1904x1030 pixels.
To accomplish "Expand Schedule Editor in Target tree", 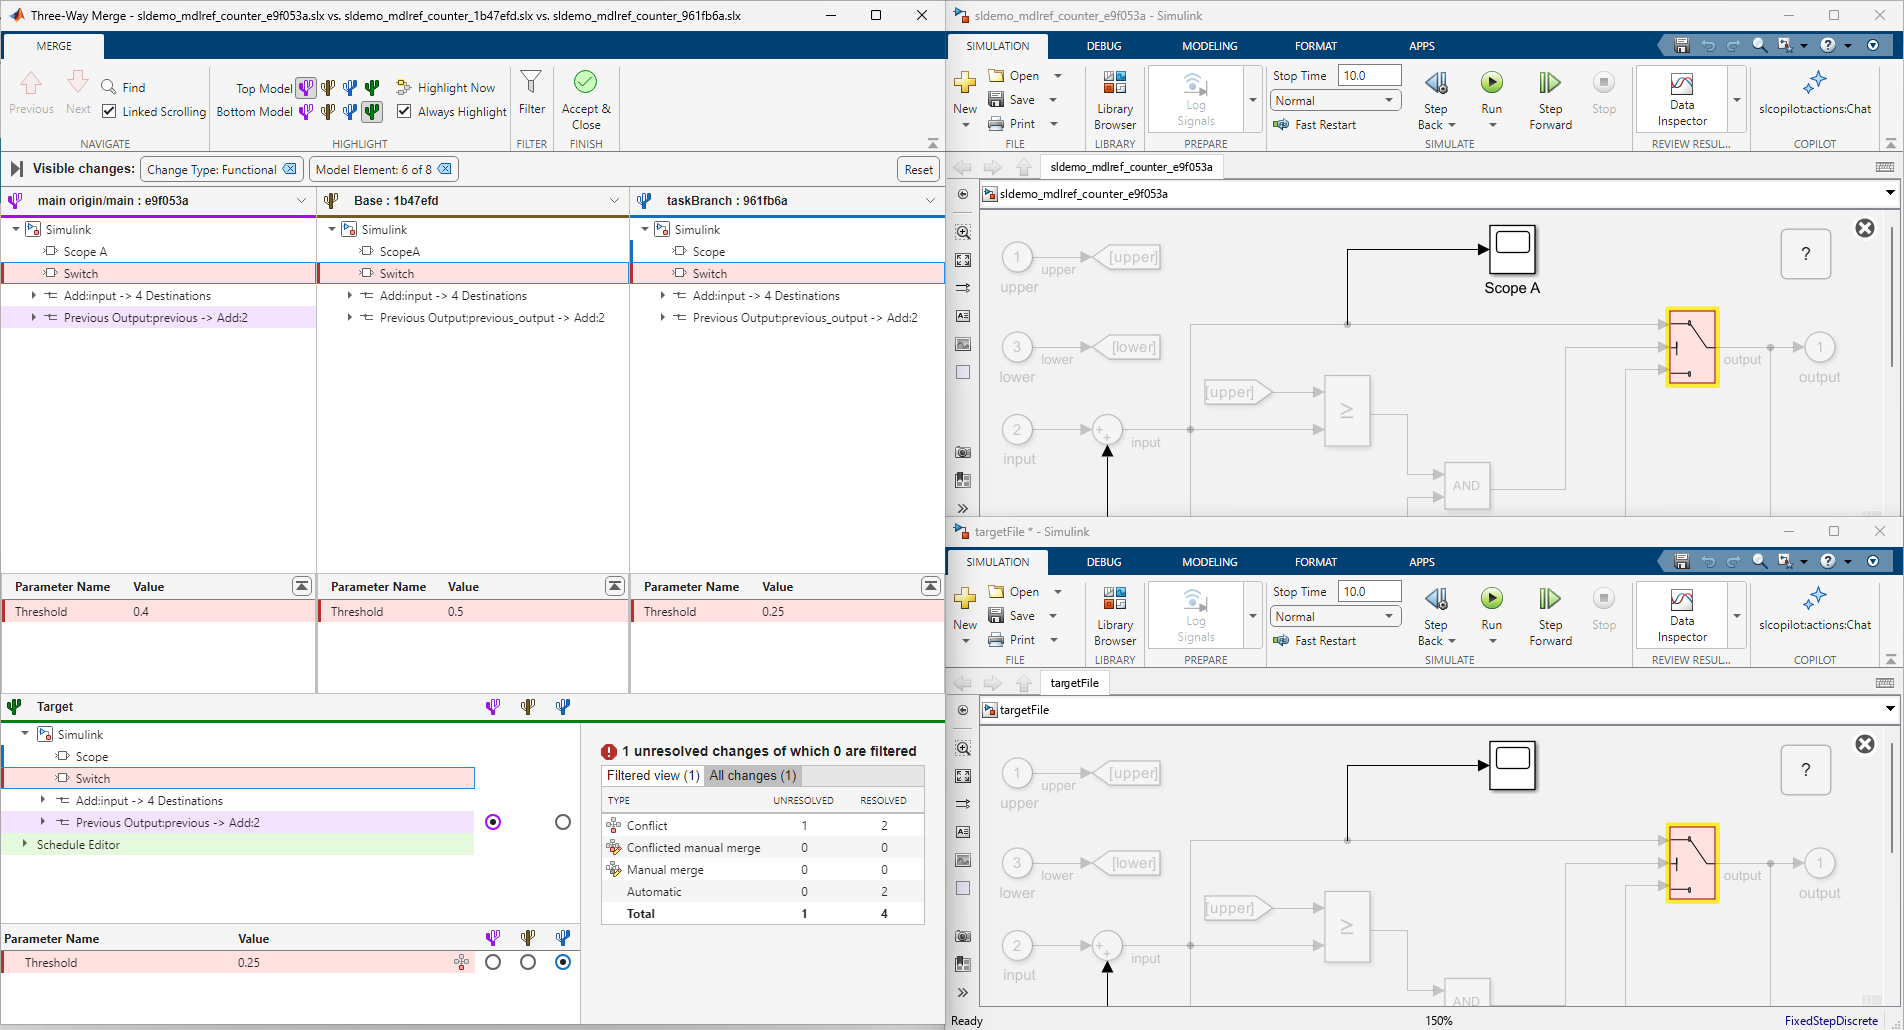I will pyautogui.click(x=25, y=845).
